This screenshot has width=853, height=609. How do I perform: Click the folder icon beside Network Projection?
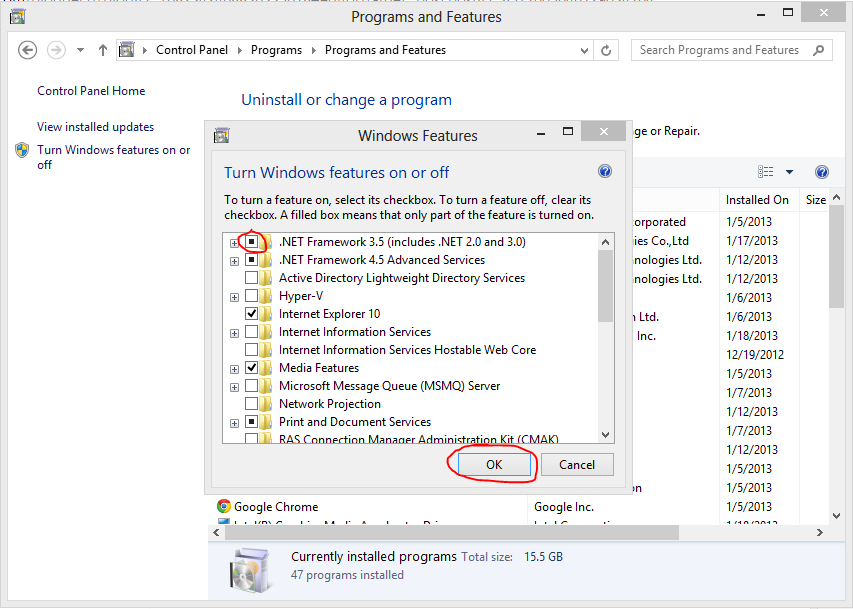(x=265, y=403)
